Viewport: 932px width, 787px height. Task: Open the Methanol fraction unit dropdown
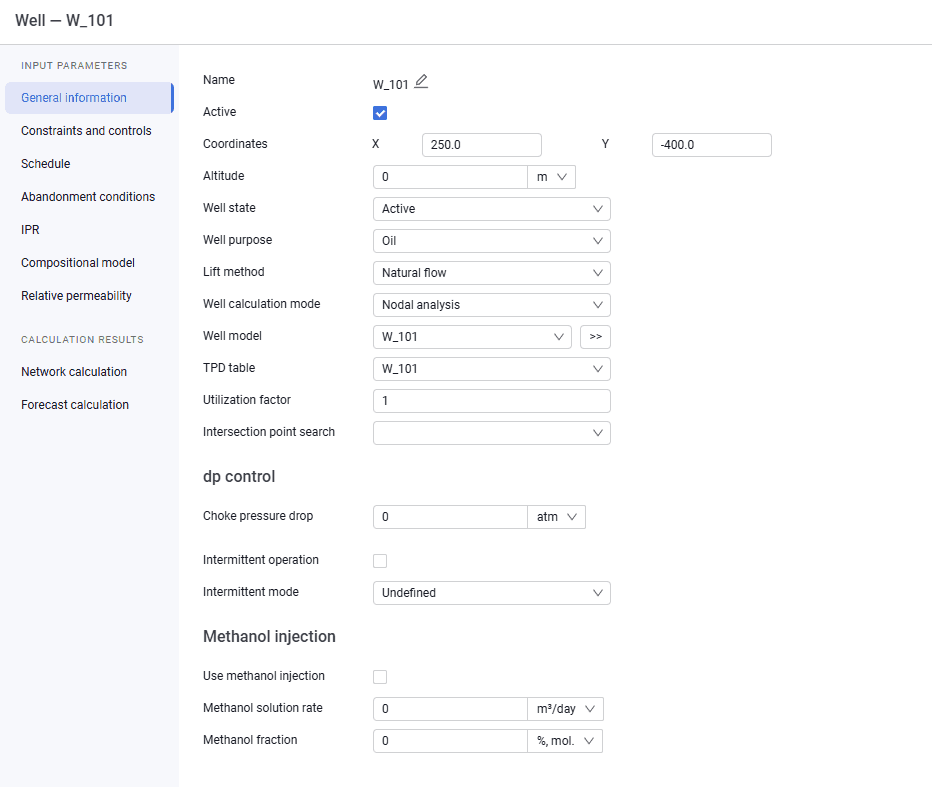(x=565, y=741)
